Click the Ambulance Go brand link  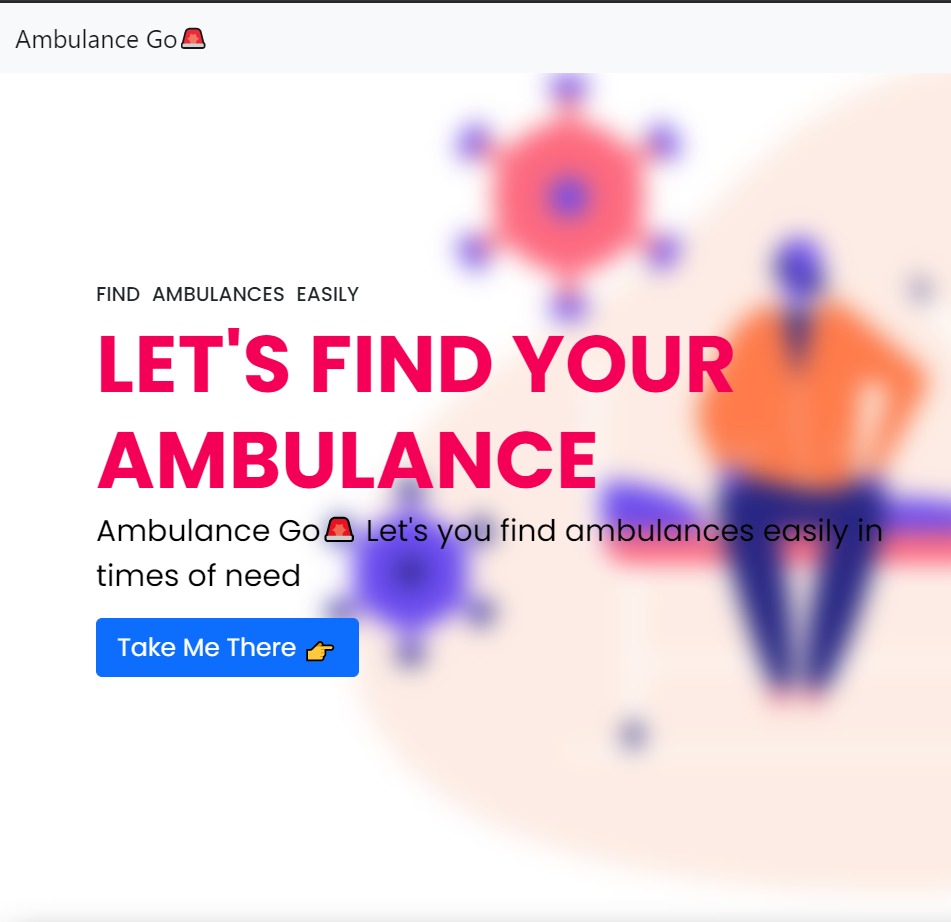pos(110,39)
